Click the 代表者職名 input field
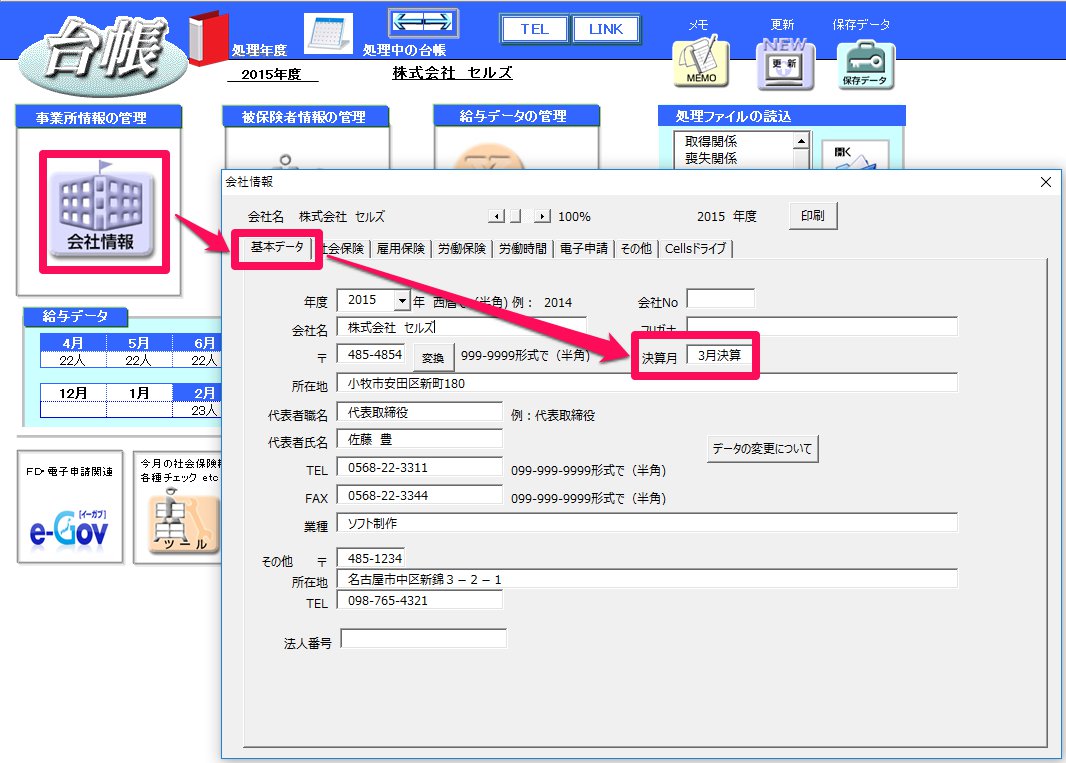 [419, 412]
